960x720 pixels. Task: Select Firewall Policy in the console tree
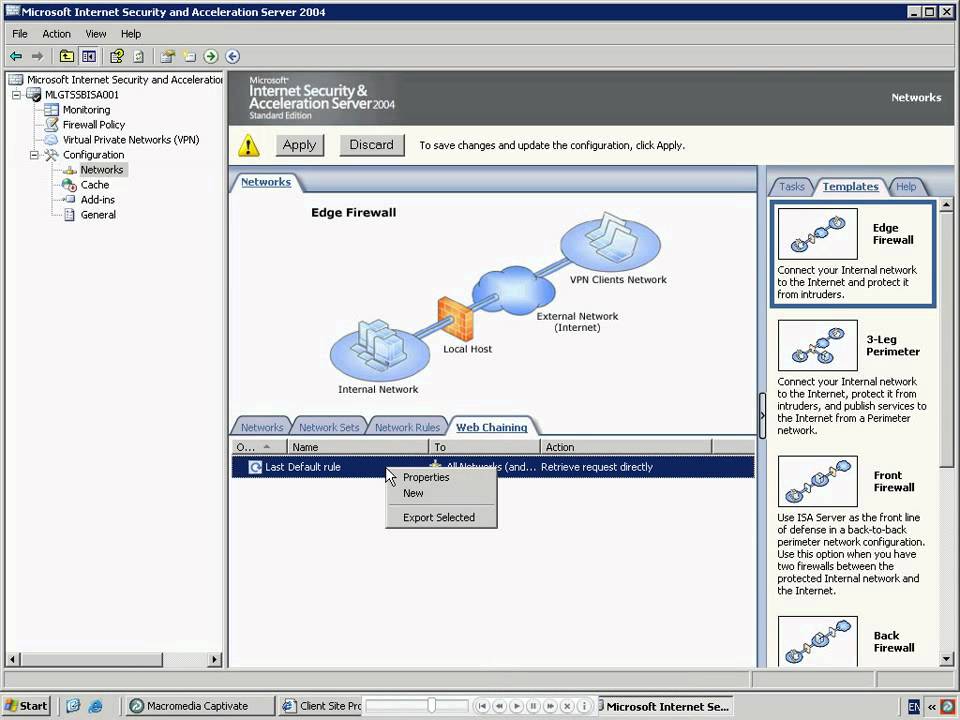pos(94,125)
